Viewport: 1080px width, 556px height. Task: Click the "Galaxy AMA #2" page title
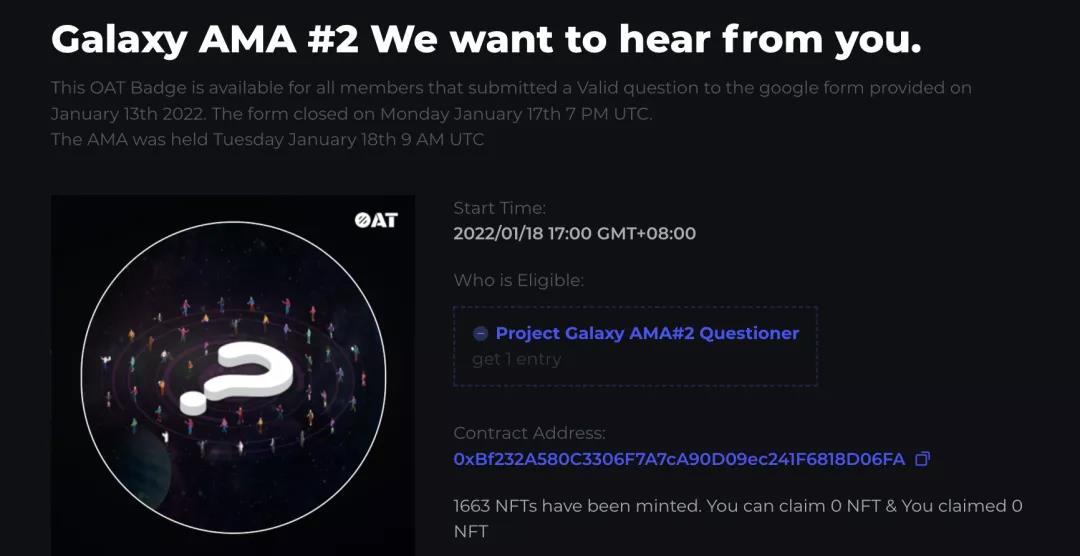coord(485,40)
